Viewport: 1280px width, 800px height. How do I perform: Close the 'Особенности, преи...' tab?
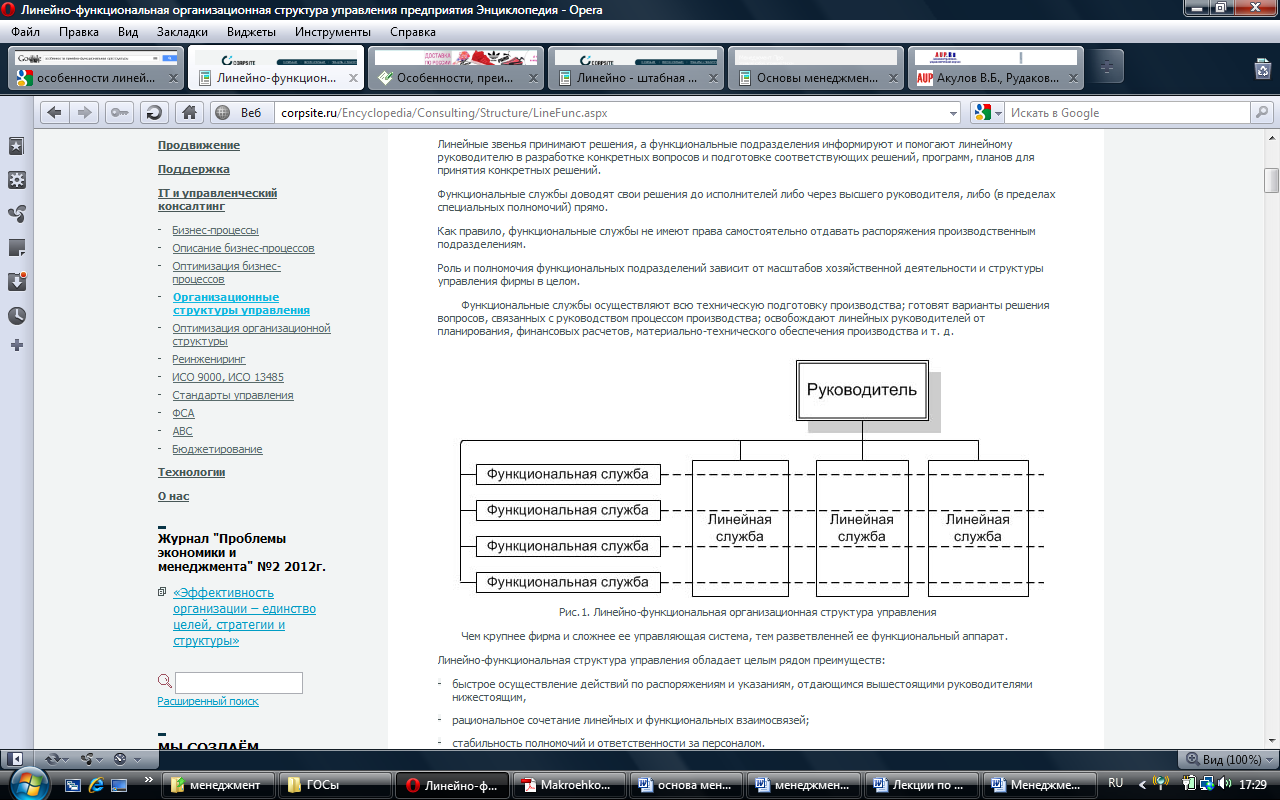click(x=532, y=78)
